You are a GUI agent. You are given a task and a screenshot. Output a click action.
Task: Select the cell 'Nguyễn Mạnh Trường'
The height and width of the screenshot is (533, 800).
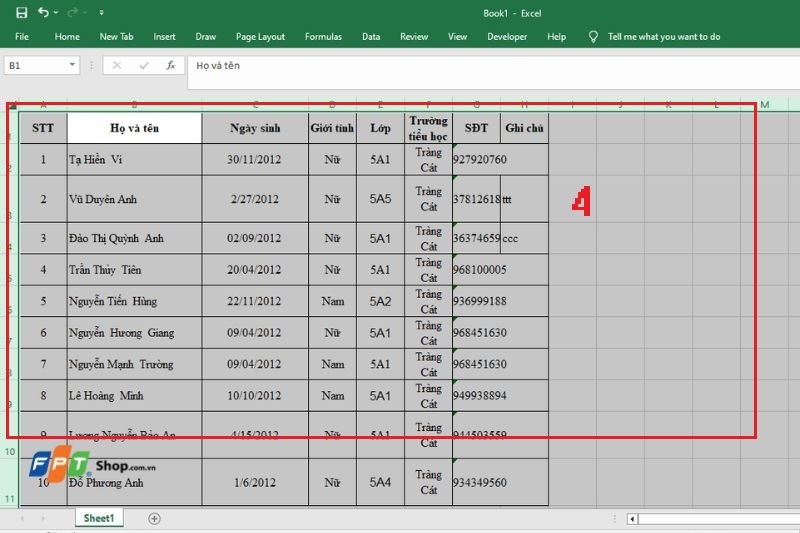(x=134, y=364)
